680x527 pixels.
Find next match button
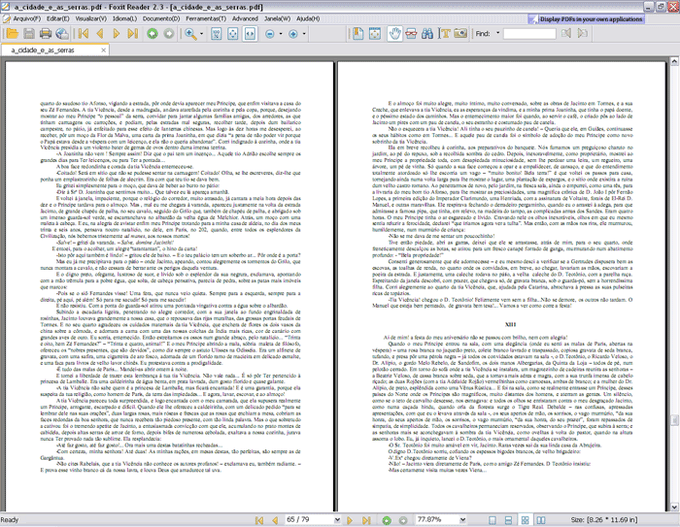point(582,33)
